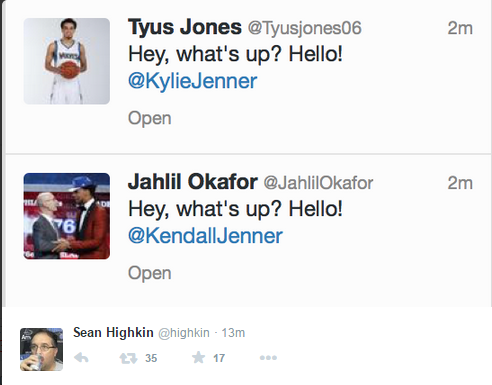Retweet using the retweet arrows icon
Image resolution: width=492 pixels, height=385 pixels.
[128, 358]
